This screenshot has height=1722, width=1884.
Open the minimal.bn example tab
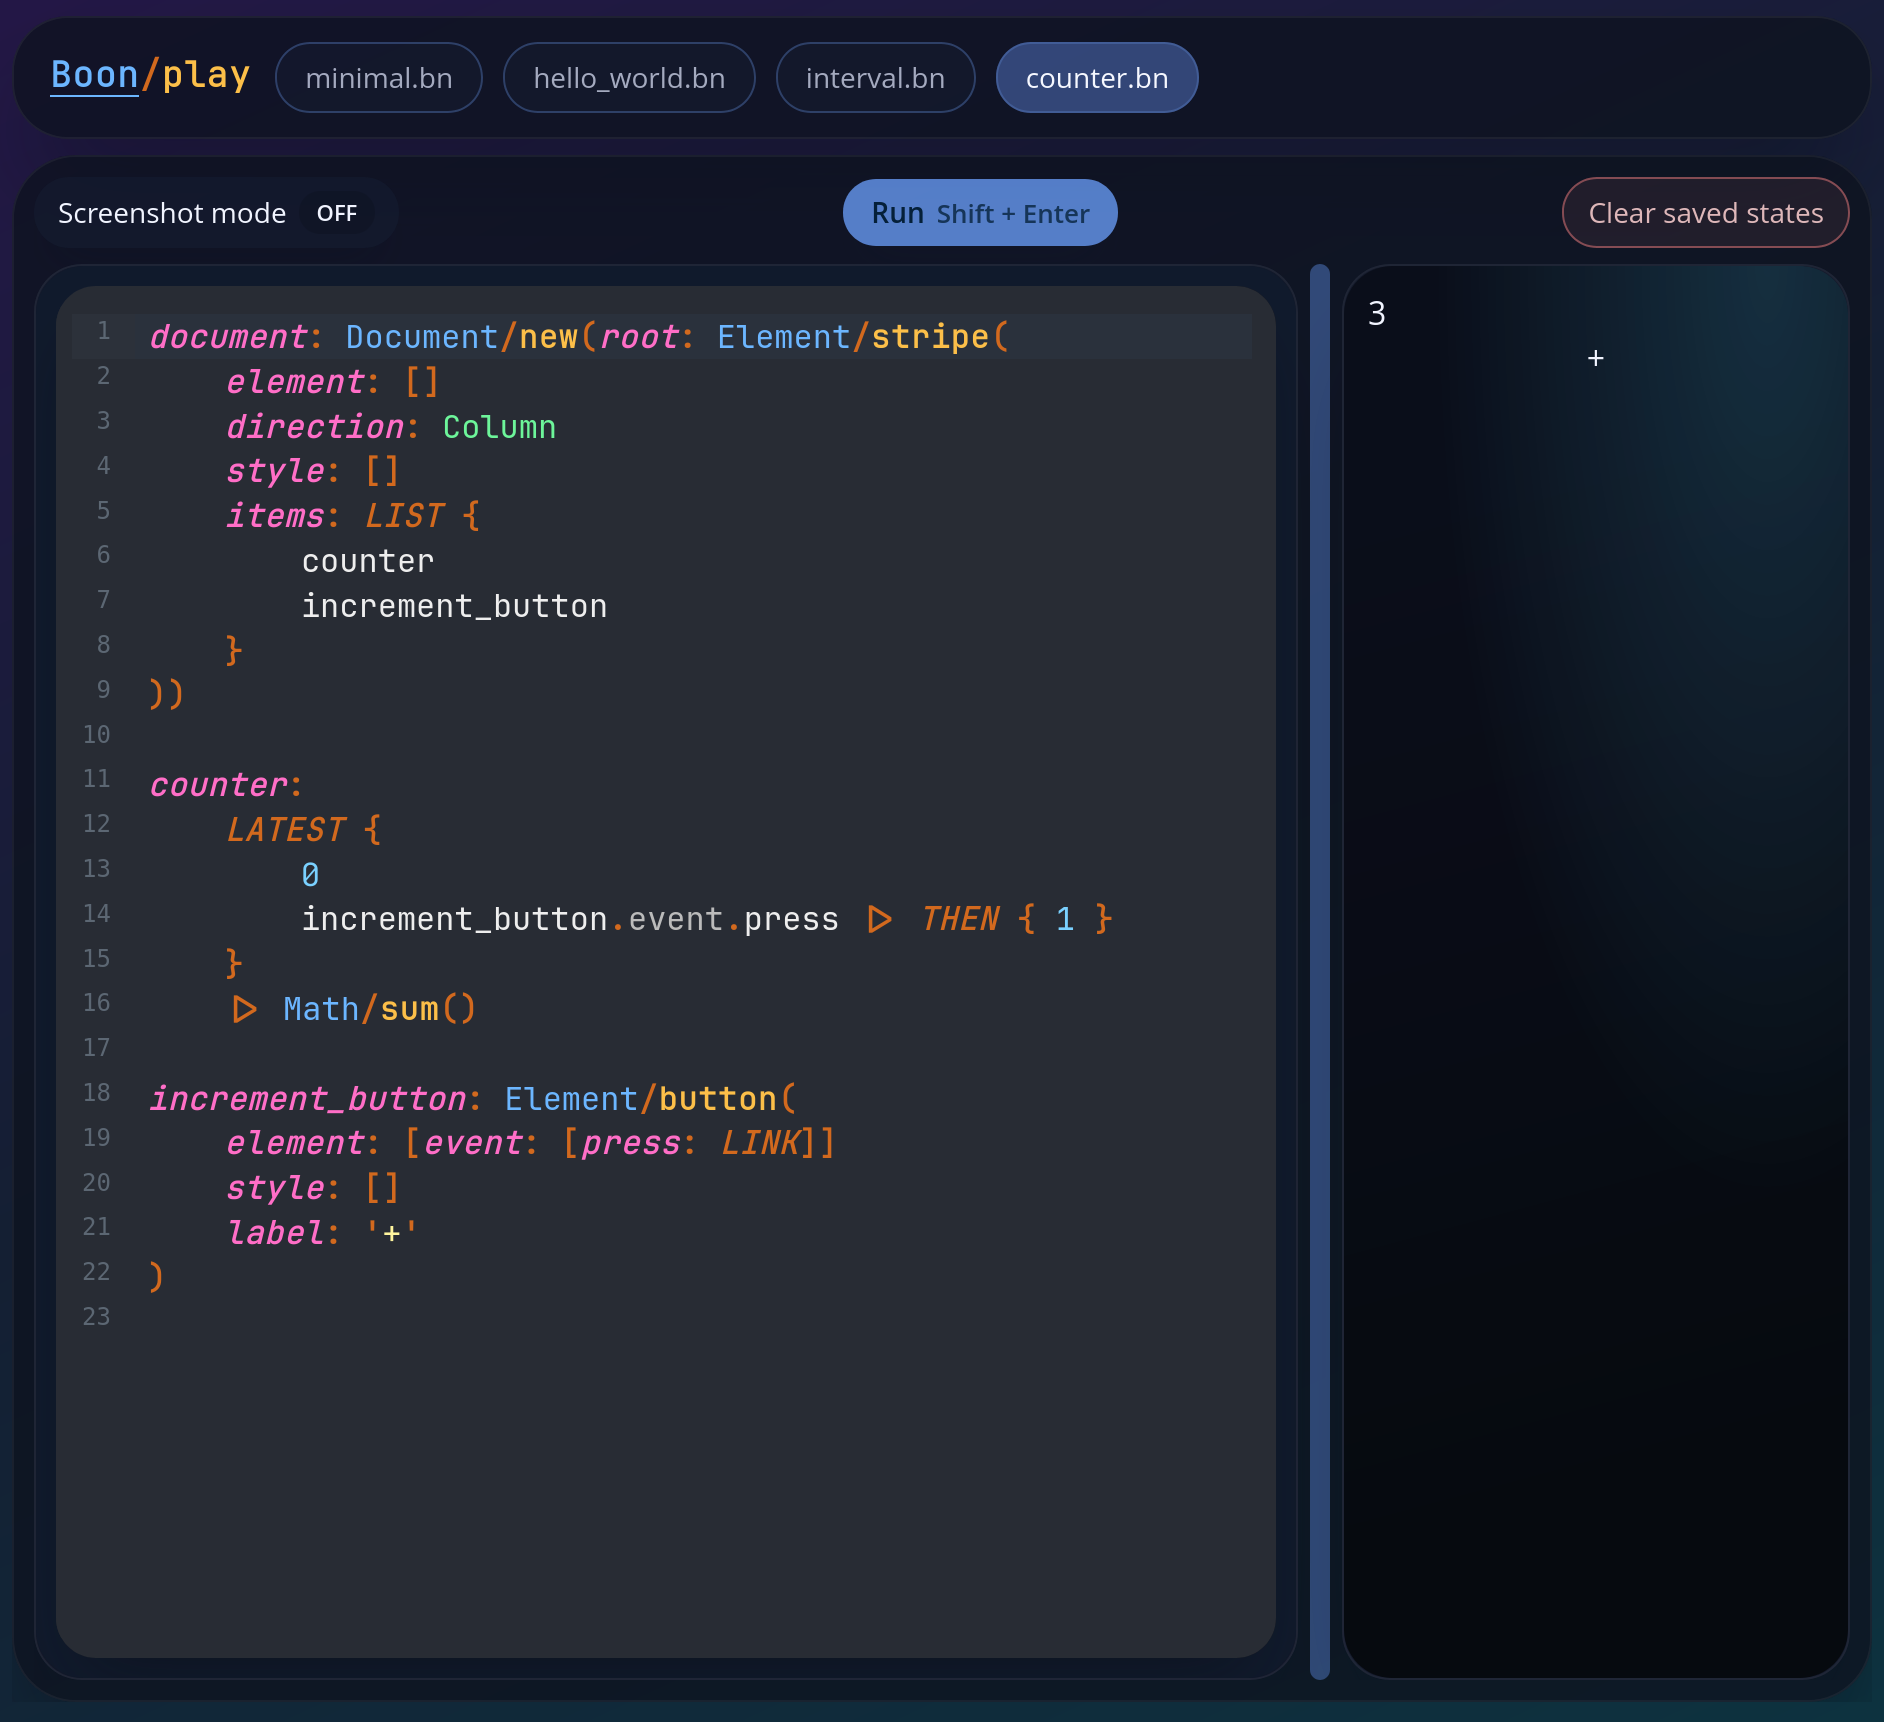tap(378, 78)
